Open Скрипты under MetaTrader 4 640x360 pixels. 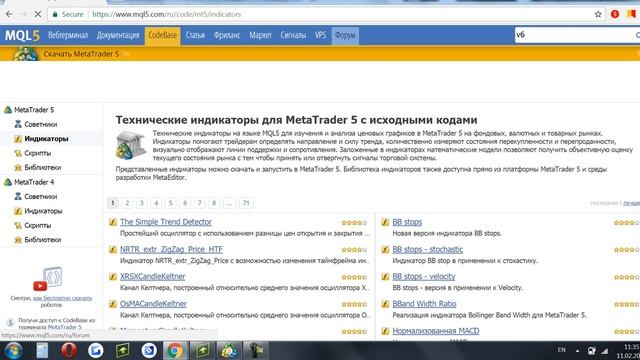point(38,225)
